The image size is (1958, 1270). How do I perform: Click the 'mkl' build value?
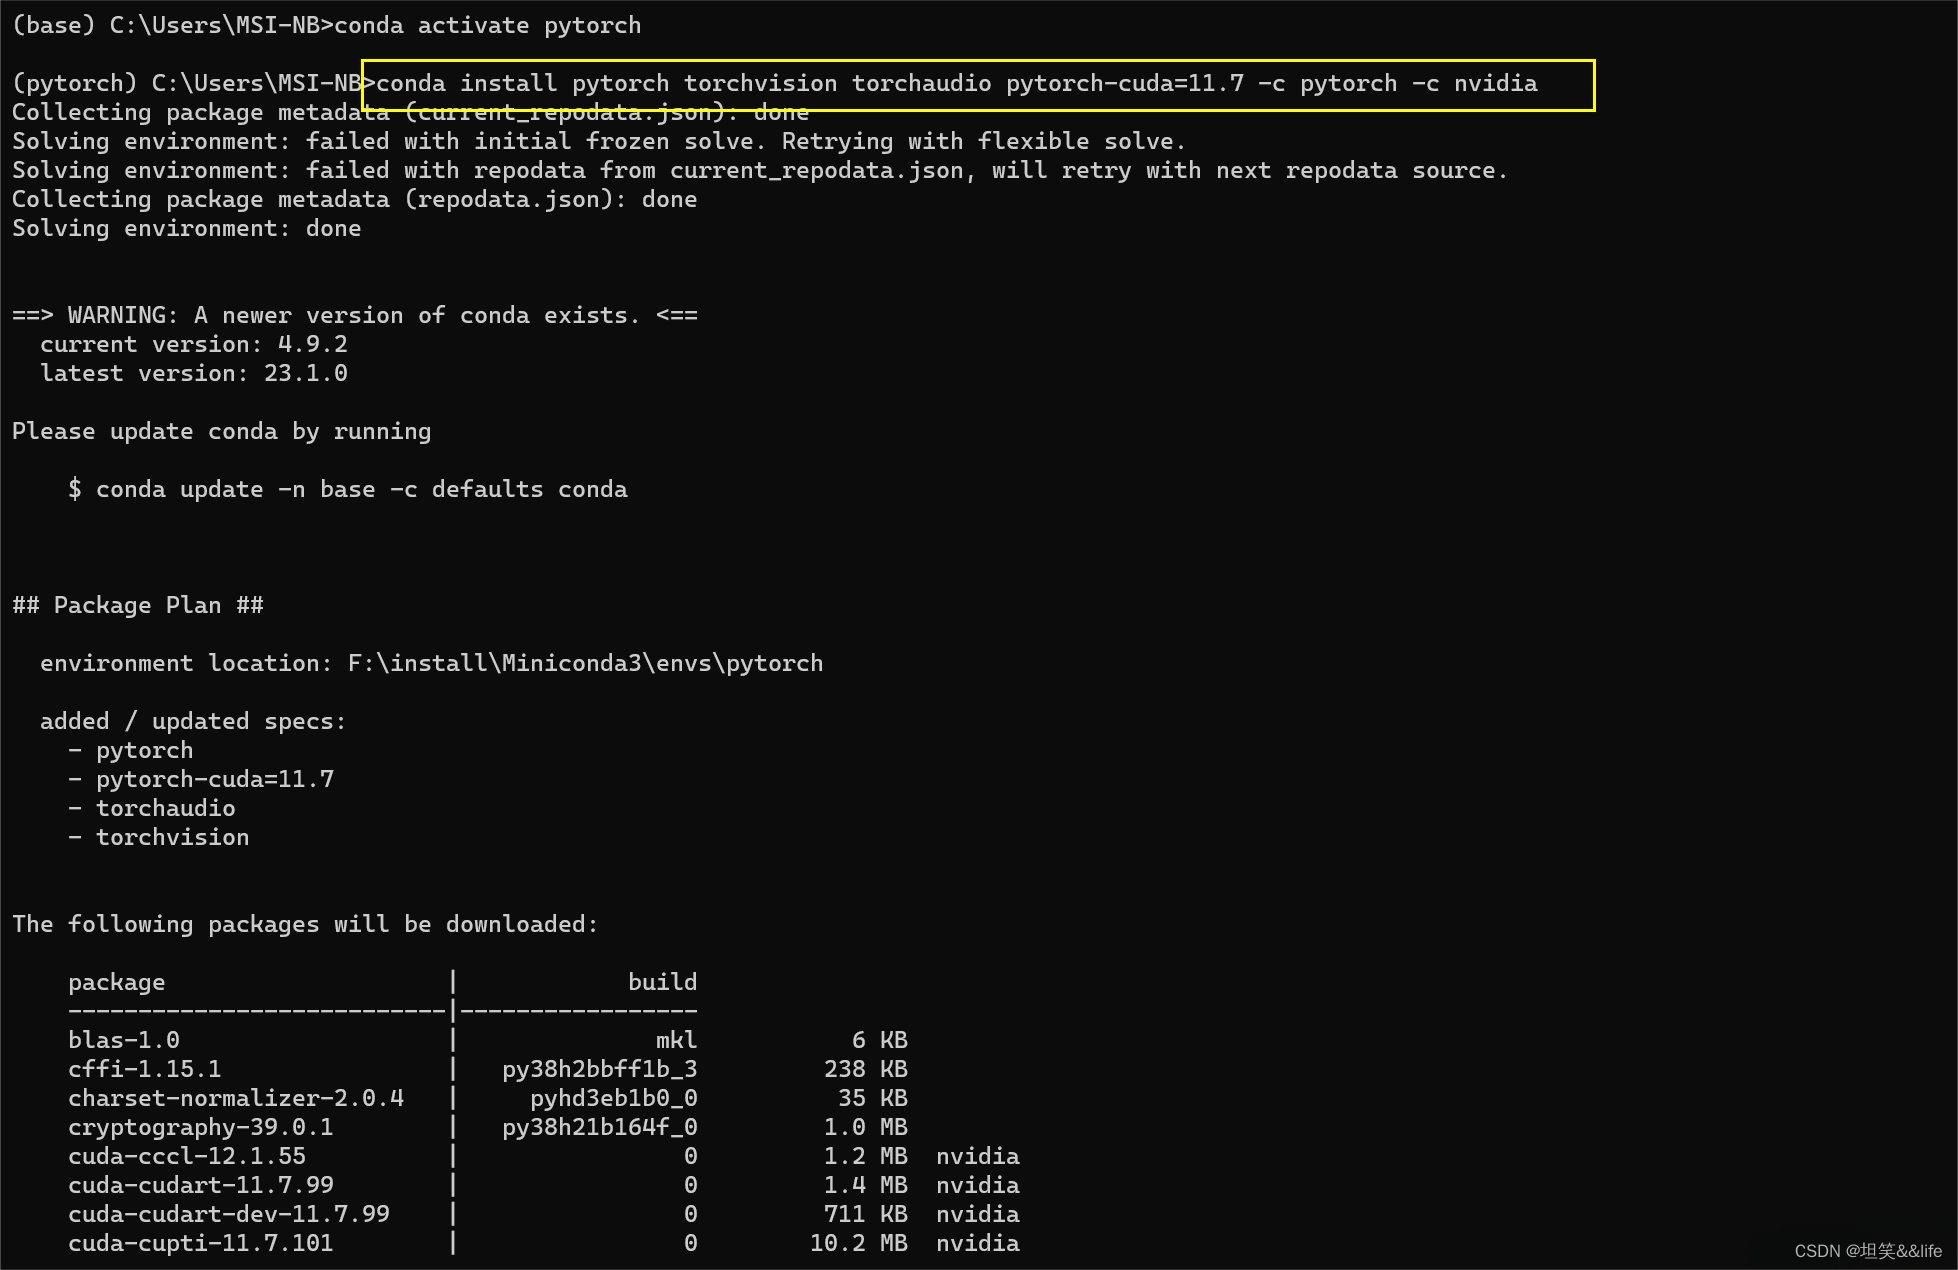677,1040
